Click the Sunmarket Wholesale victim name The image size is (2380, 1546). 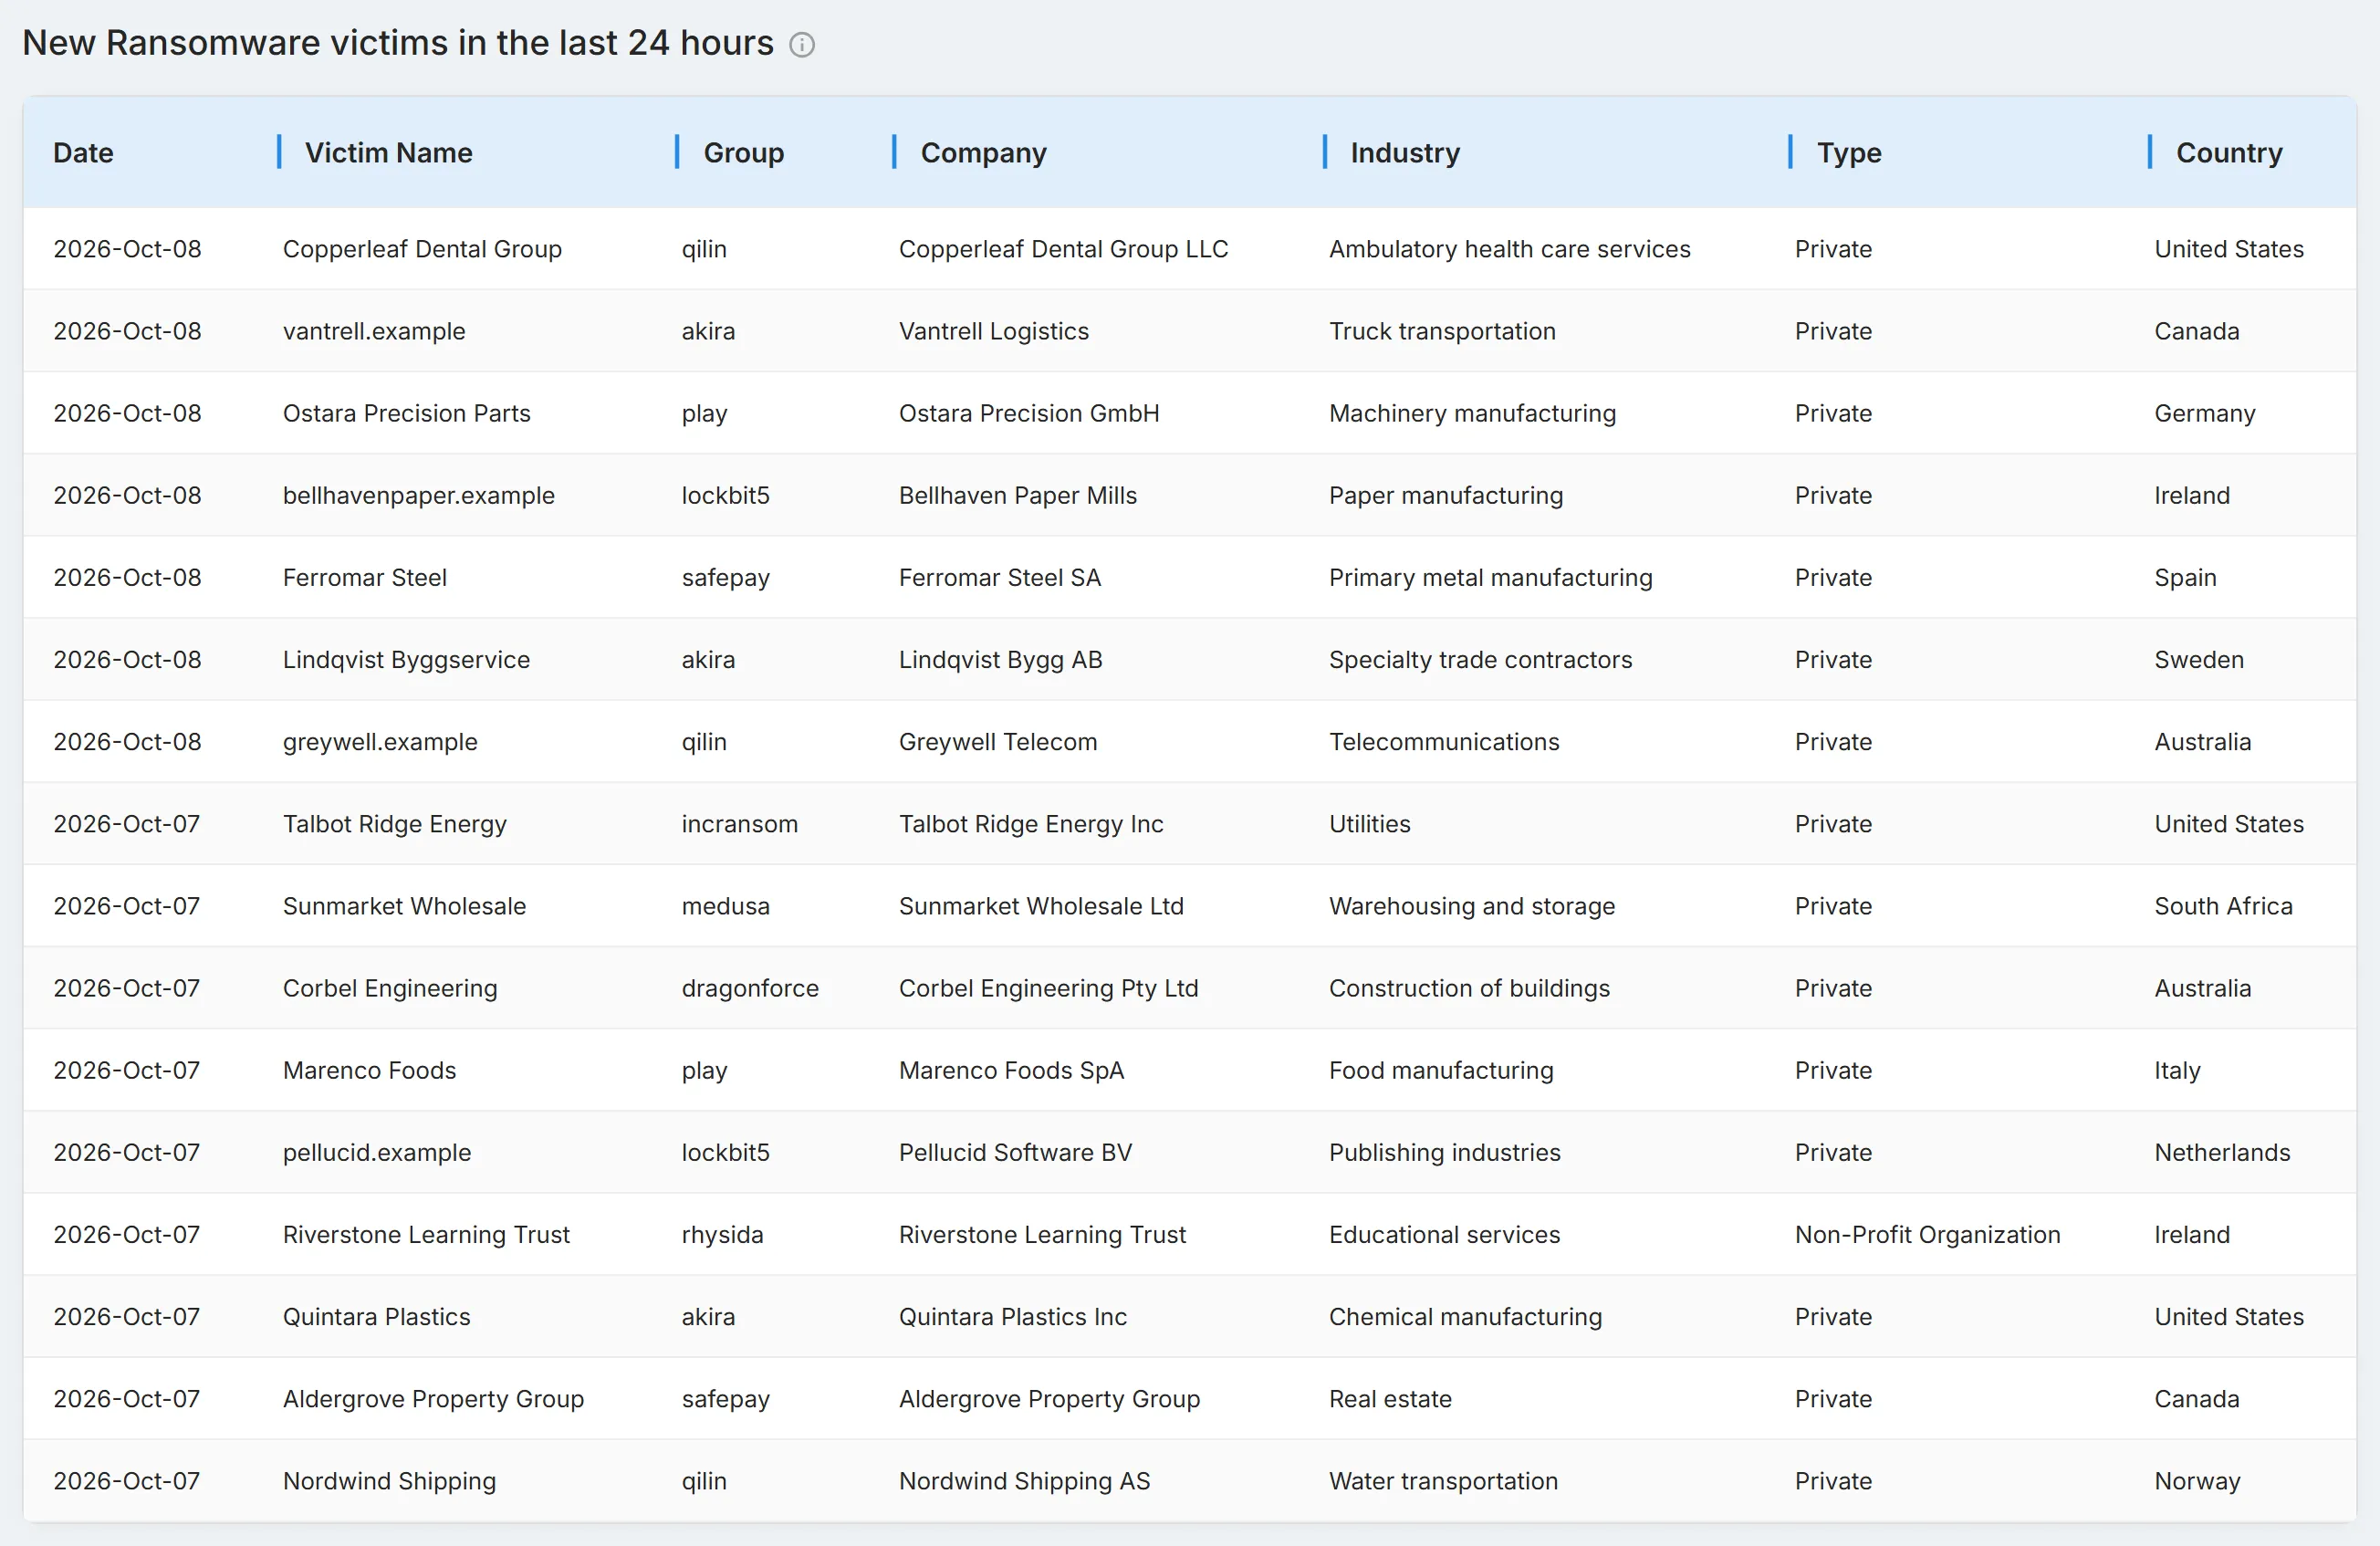404,906
